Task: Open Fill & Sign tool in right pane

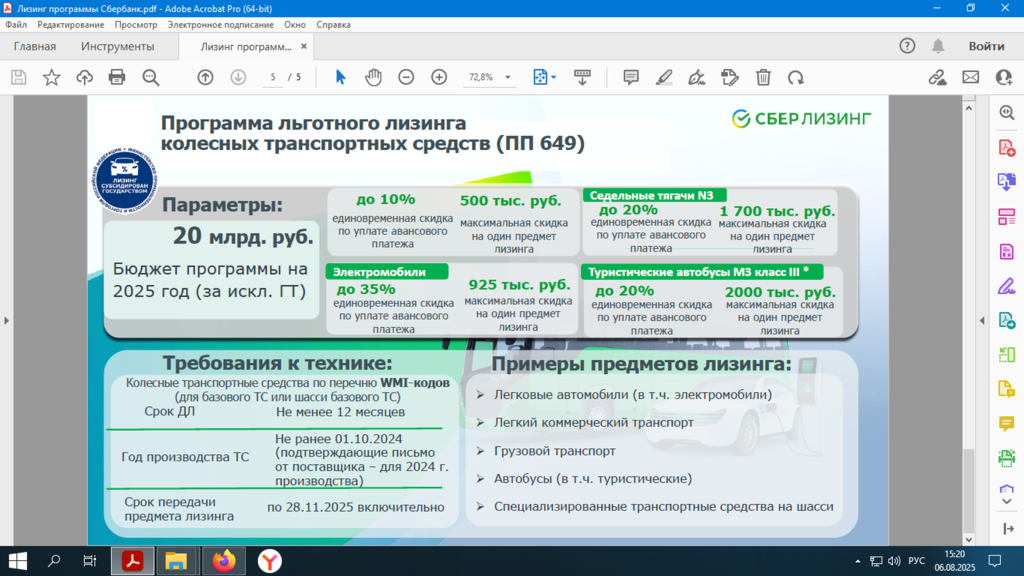Action: [1006, 285]
